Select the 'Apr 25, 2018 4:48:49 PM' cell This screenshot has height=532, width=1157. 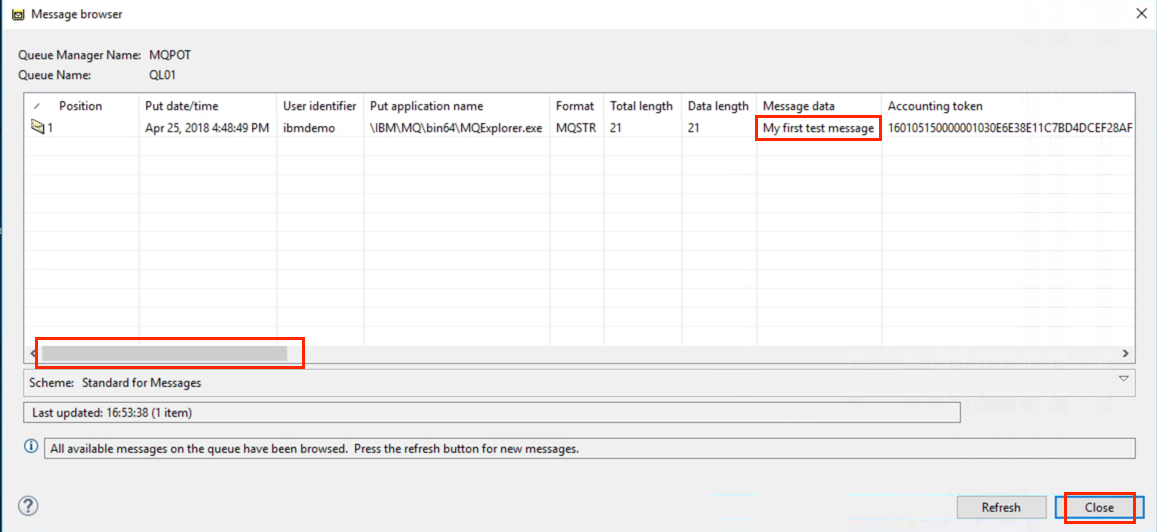(x=207, y=128)
